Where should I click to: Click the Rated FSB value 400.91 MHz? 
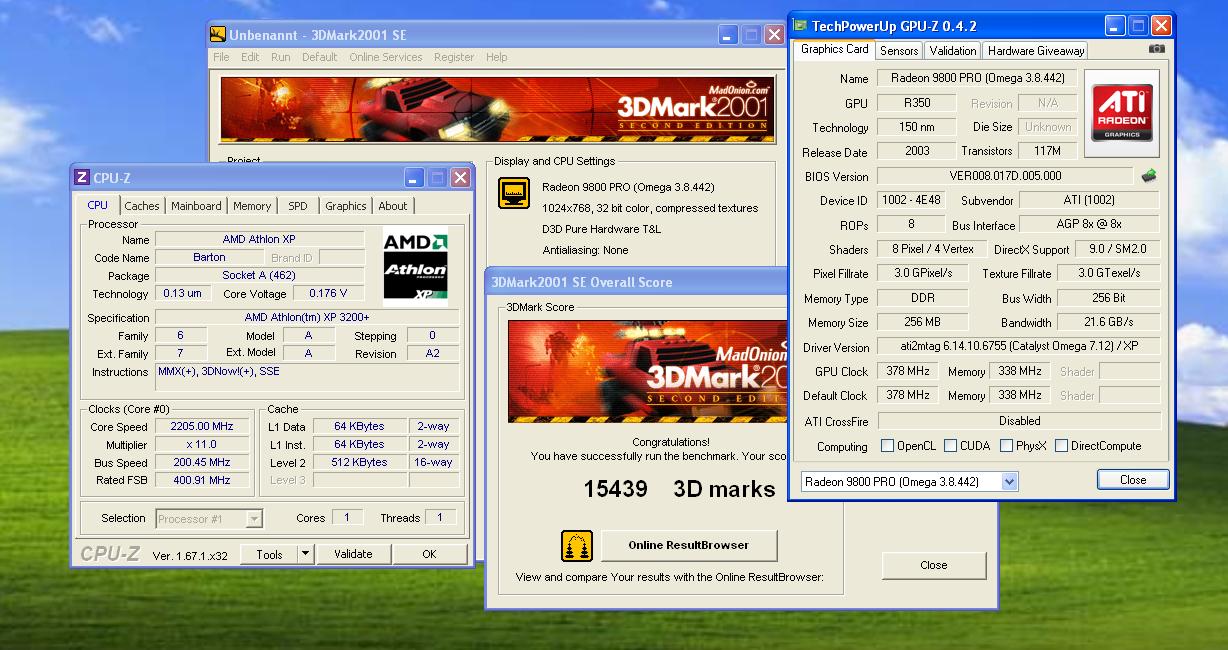click(x=202, y=481)
